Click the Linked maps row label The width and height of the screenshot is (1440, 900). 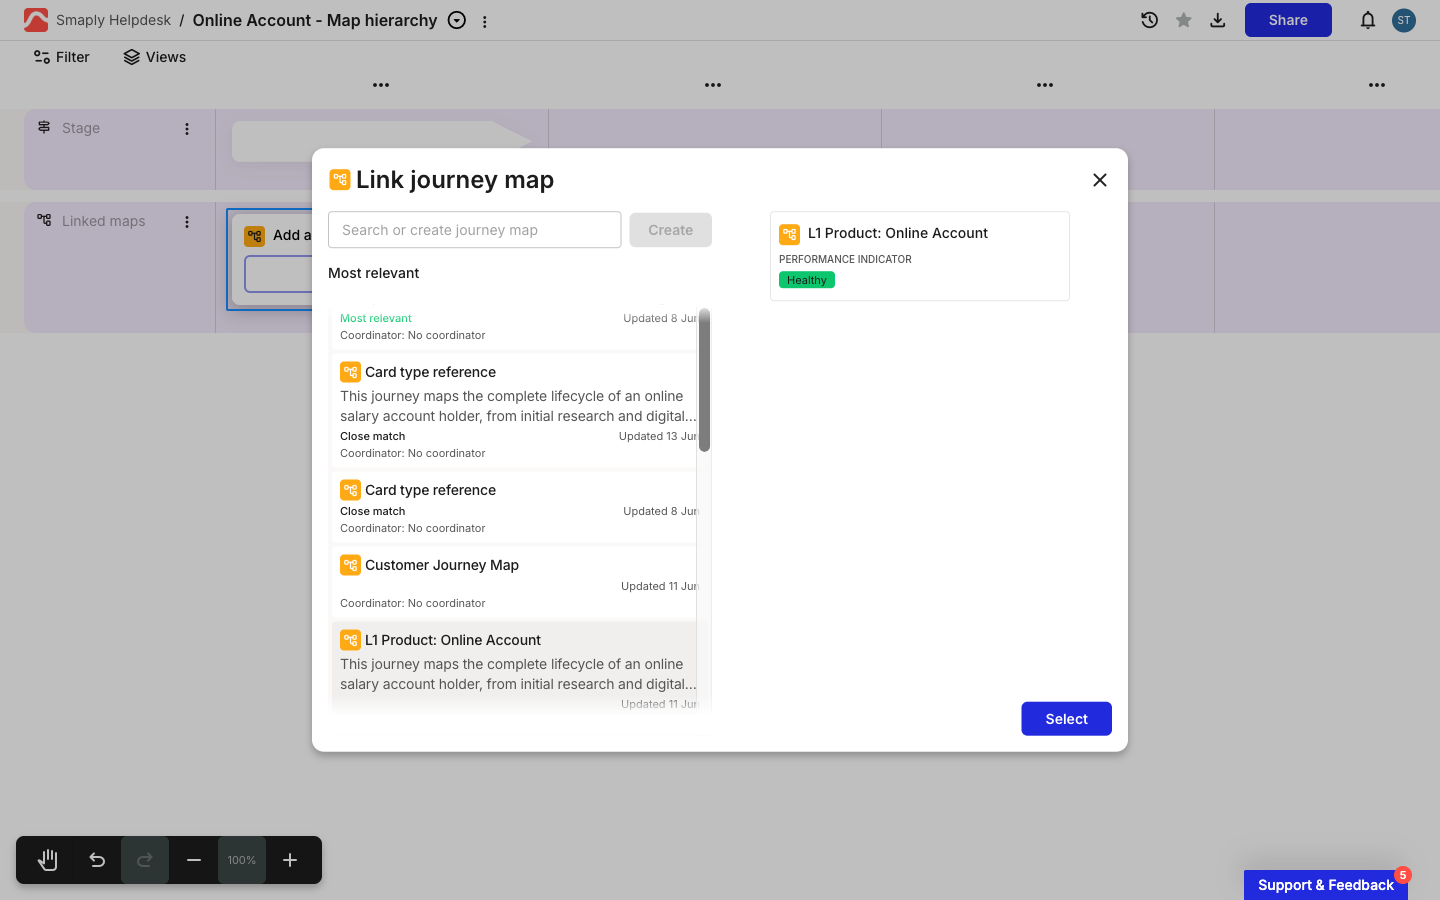tap(104, 221)
